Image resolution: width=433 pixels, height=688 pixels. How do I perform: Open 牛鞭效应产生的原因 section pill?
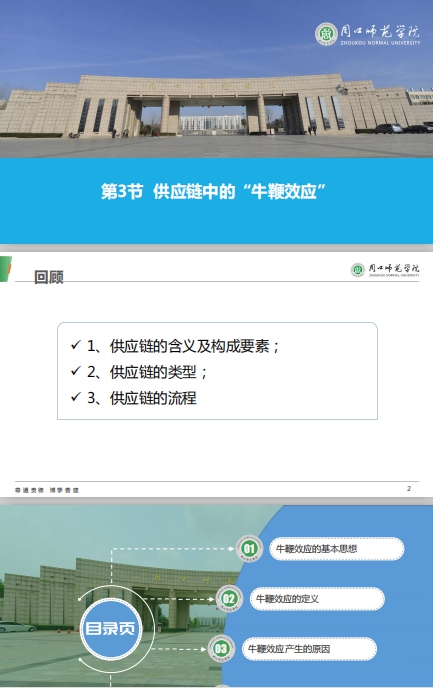coord(309,649)
